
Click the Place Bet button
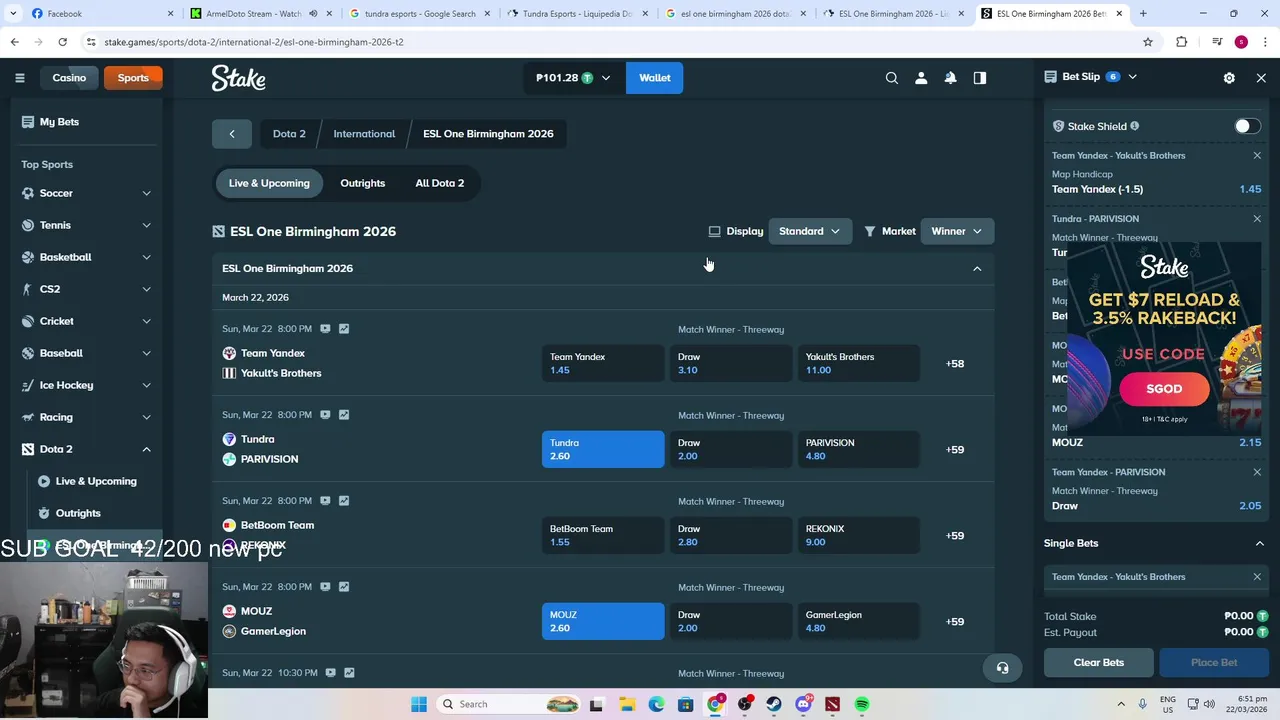pyautogui.click(x=1214, y=662)
